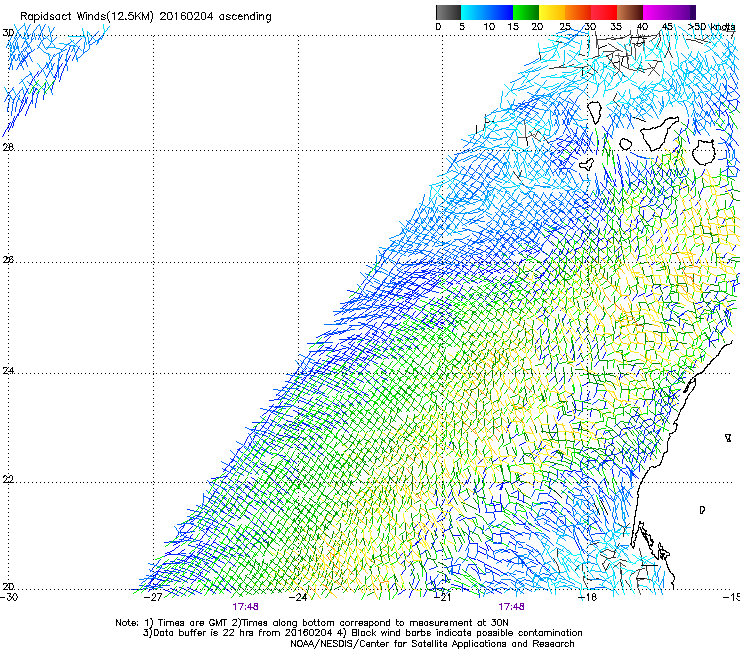Click the latitude axis label '30'
Screen dimensions: 740x650
(8, 33)
